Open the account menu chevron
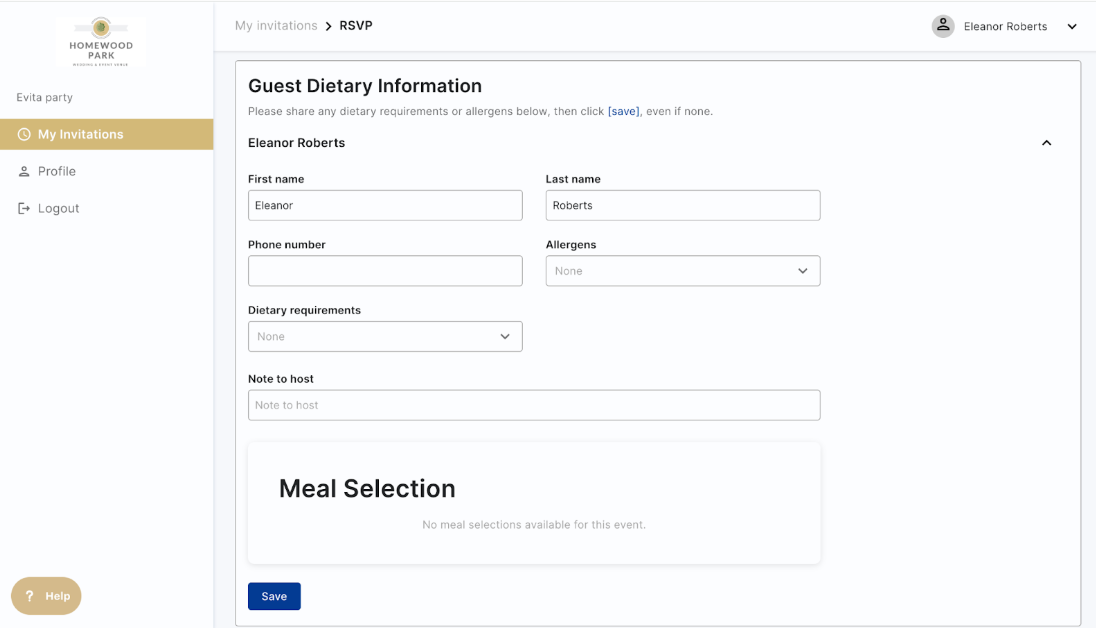 point(1072,27)
